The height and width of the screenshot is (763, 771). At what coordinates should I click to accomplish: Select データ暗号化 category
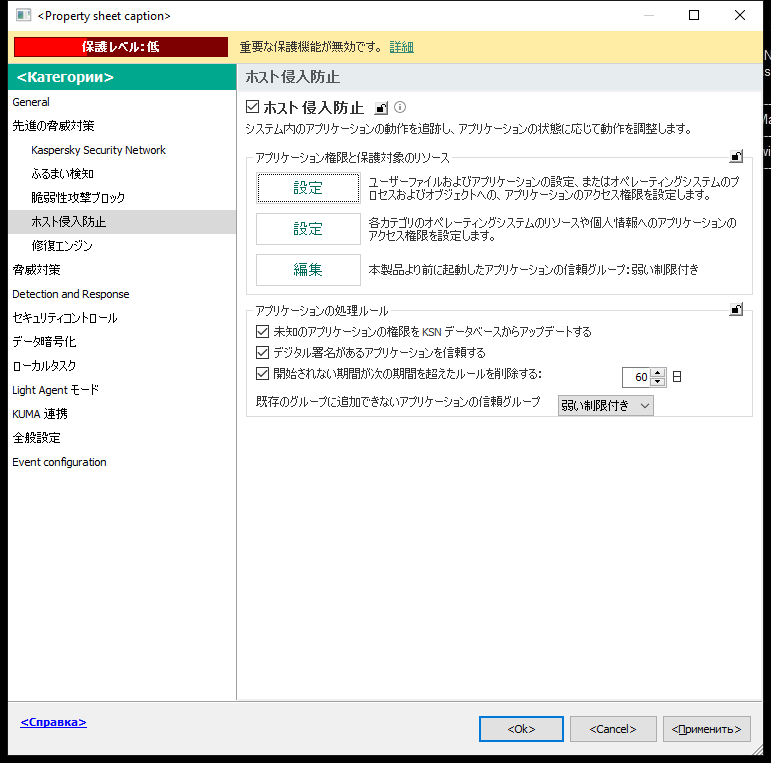pos(122,342)
